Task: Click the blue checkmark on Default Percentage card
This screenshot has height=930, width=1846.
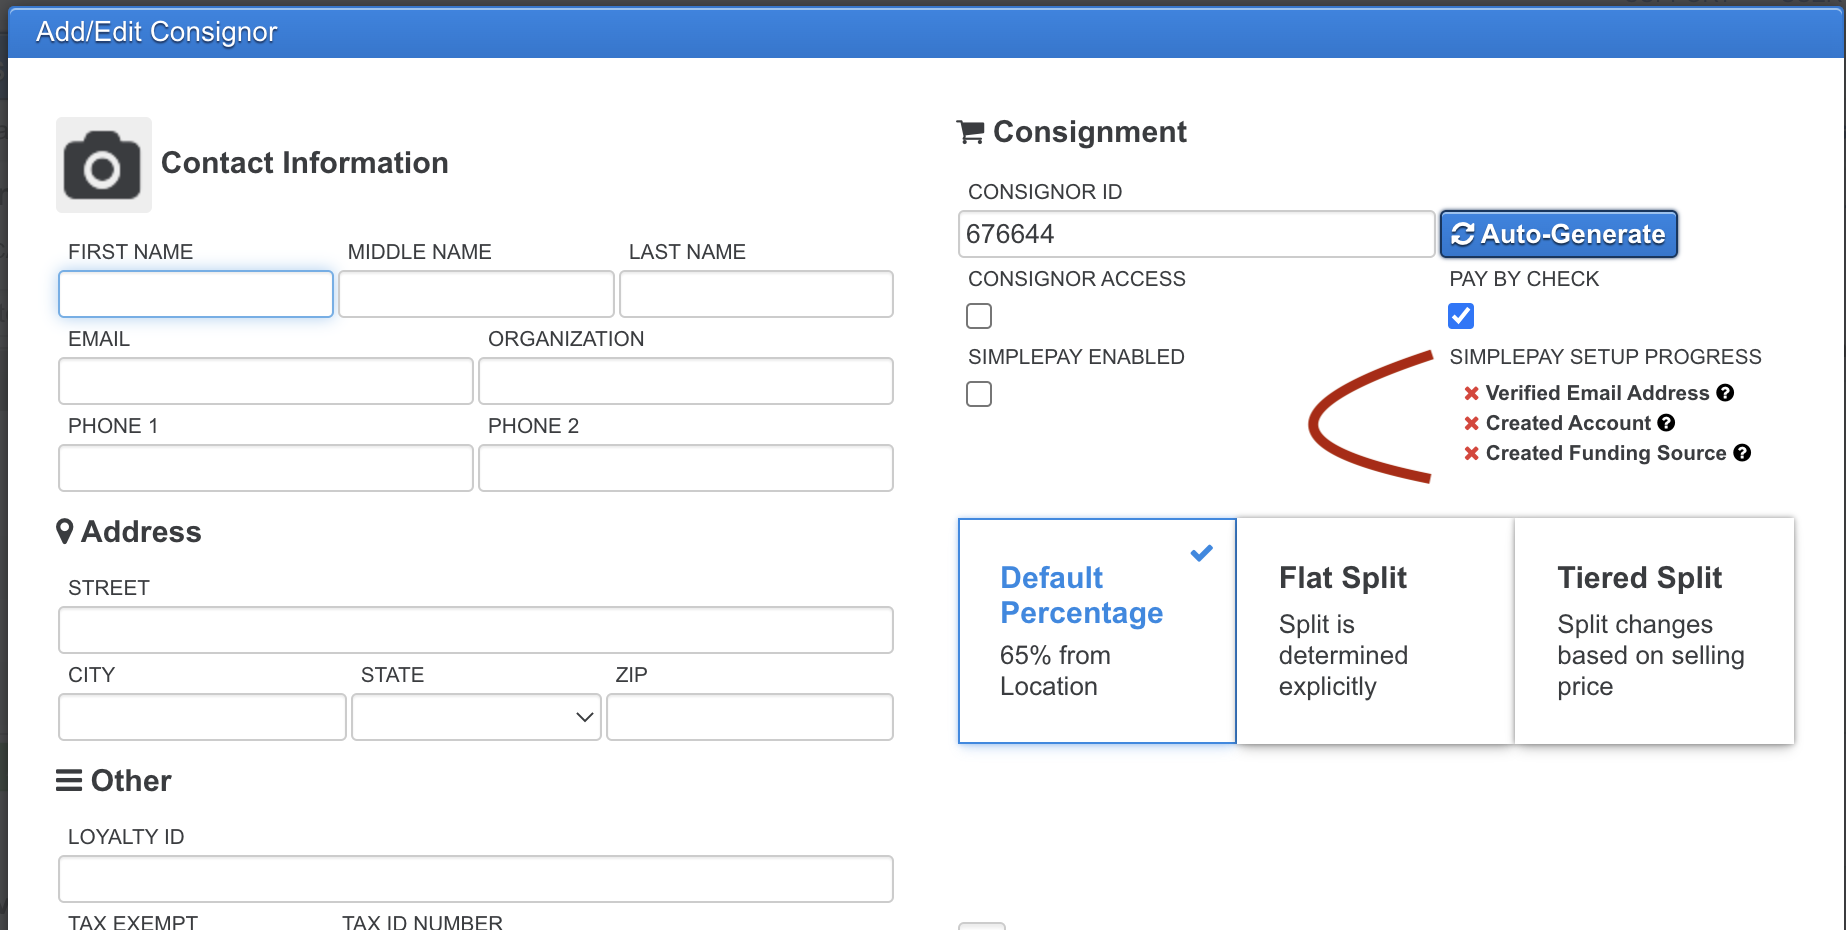Action: 1201,553
